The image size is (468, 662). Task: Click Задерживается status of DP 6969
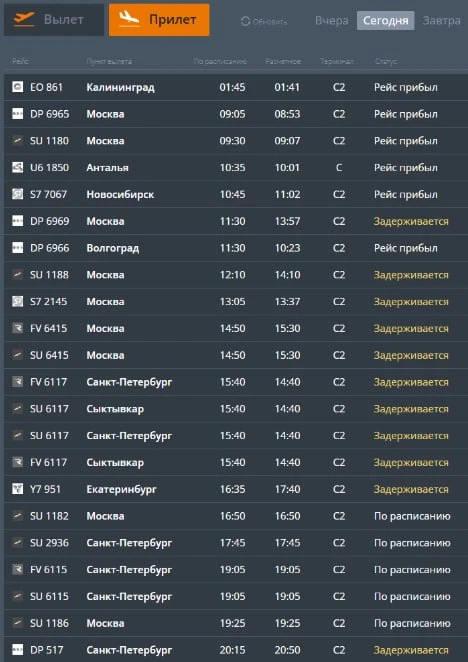pyautogui.click(x=411, y=221)
